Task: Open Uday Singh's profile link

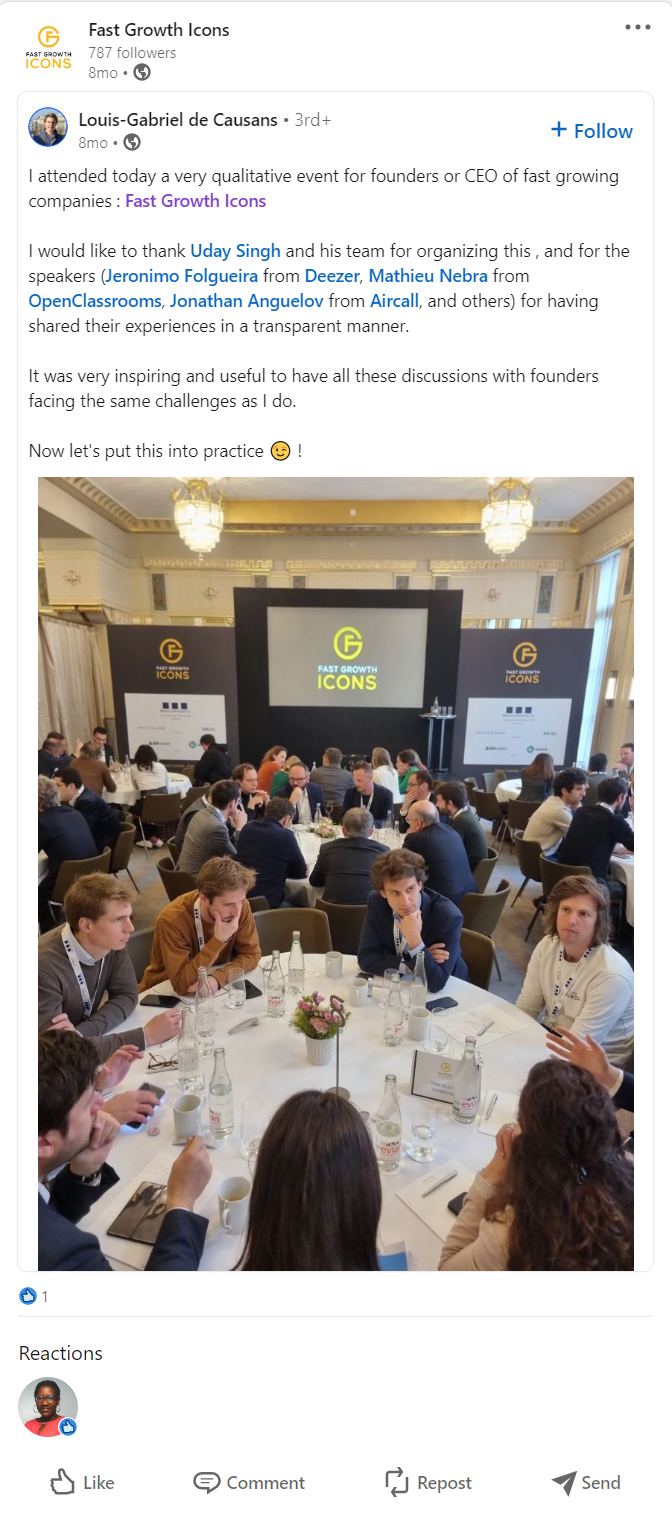Action: (236, 251)
